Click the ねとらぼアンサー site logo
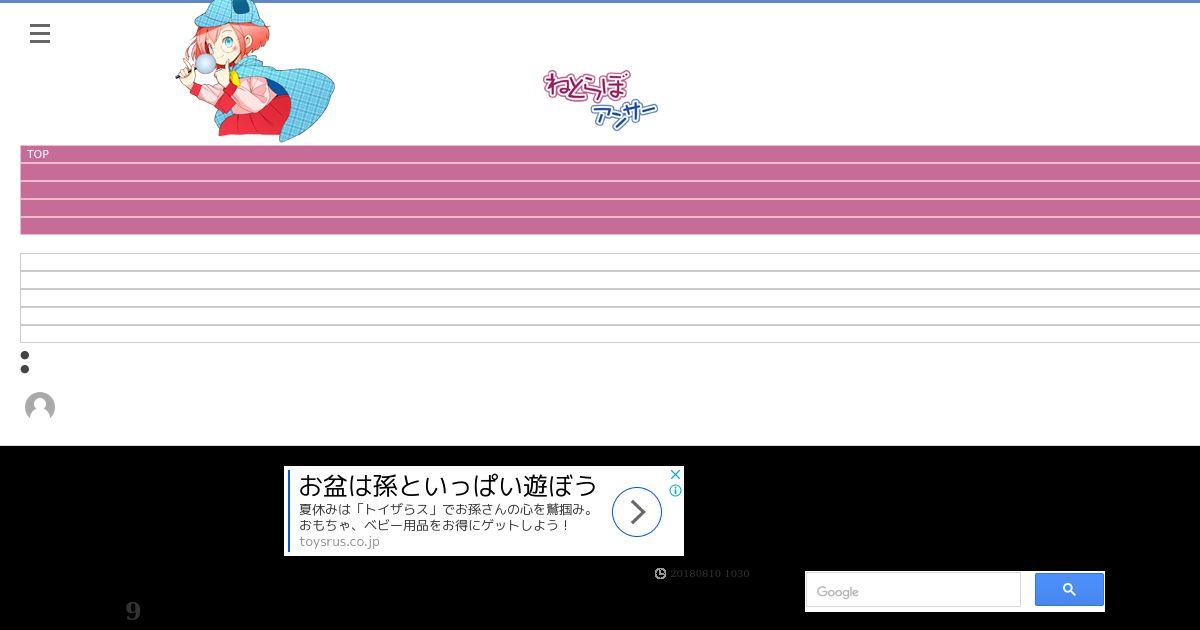Image resolution: width=1200 pixels, height=630 pixels. pyautogui.click(x=600, y=100)
